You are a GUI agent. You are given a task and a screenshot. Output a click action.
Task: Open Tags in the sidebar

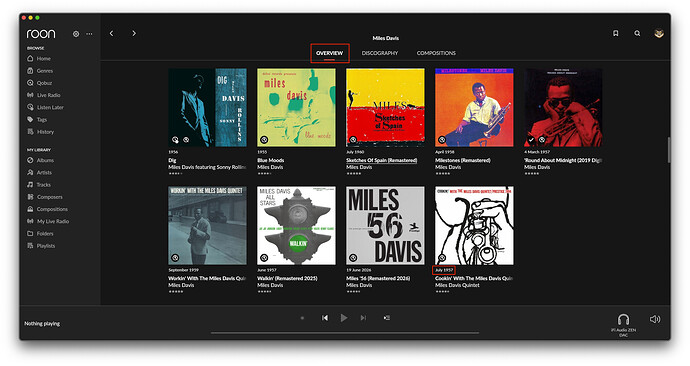point(37,120)
